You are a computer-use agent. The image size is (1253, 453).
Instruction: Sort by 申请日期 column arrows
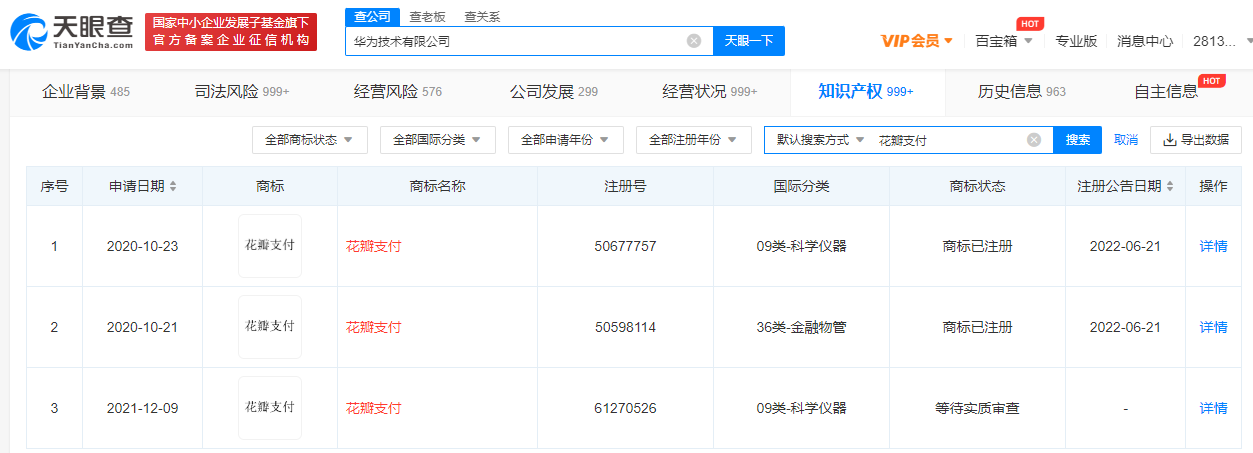click(173, 187)
